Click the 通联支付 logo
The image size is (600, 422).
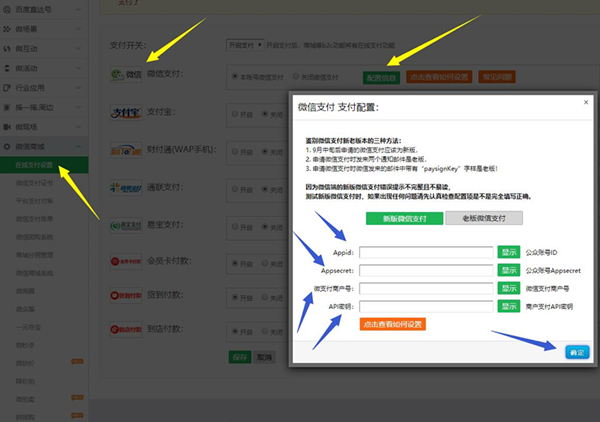click(x=126, y=188)
